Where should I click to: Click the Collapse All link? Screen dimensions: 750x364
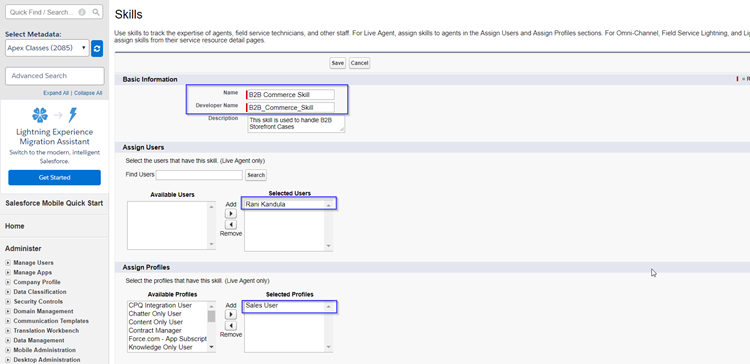coord(88,93)
